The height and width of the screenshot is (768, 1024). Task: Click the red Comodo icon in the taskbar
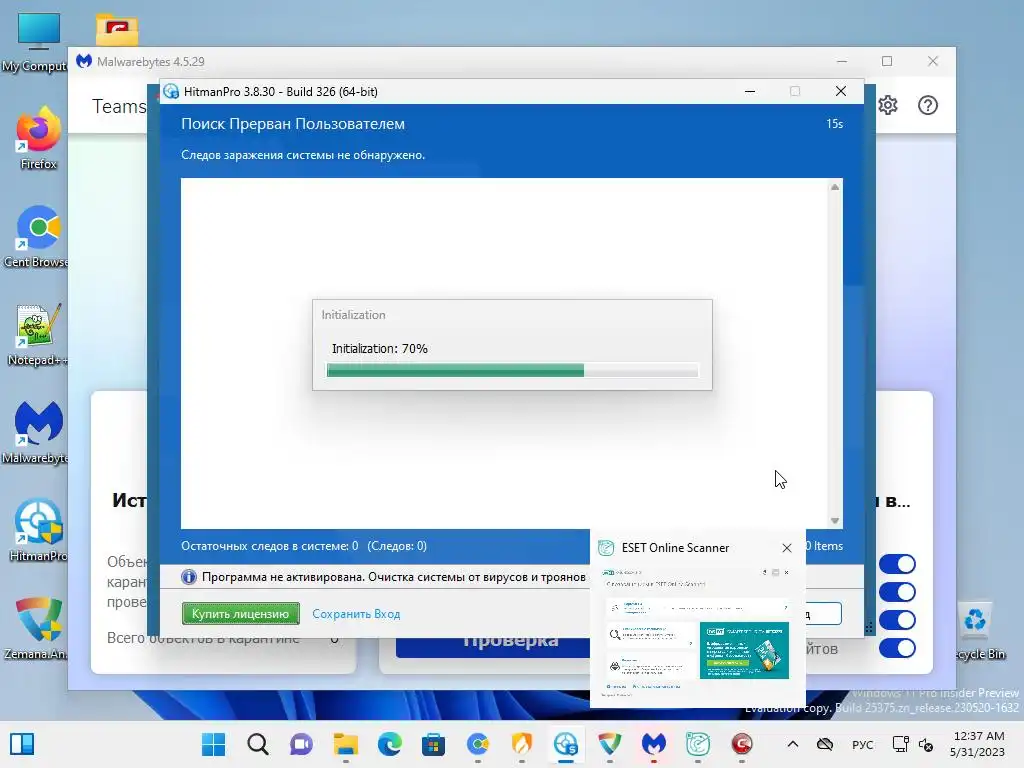741,744
